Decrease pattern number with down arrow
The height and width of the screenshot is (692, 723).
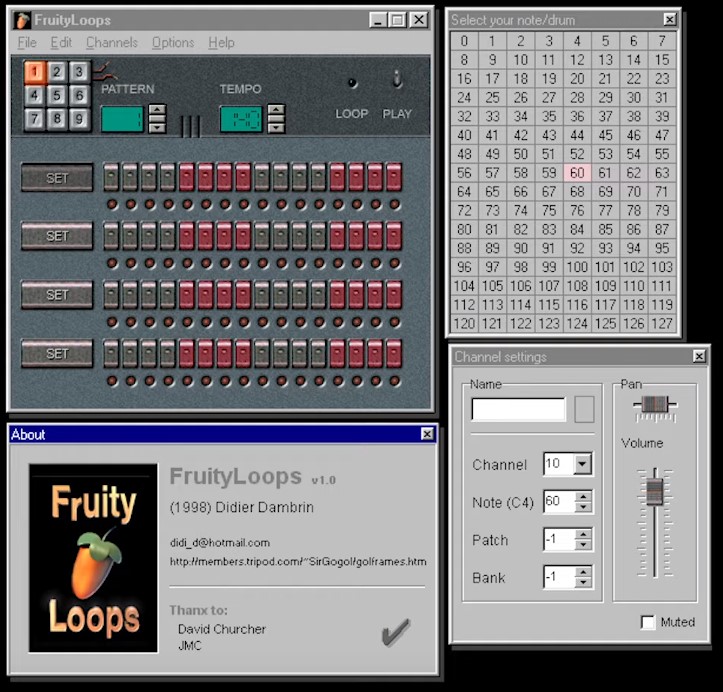click(x=157, y=128)
